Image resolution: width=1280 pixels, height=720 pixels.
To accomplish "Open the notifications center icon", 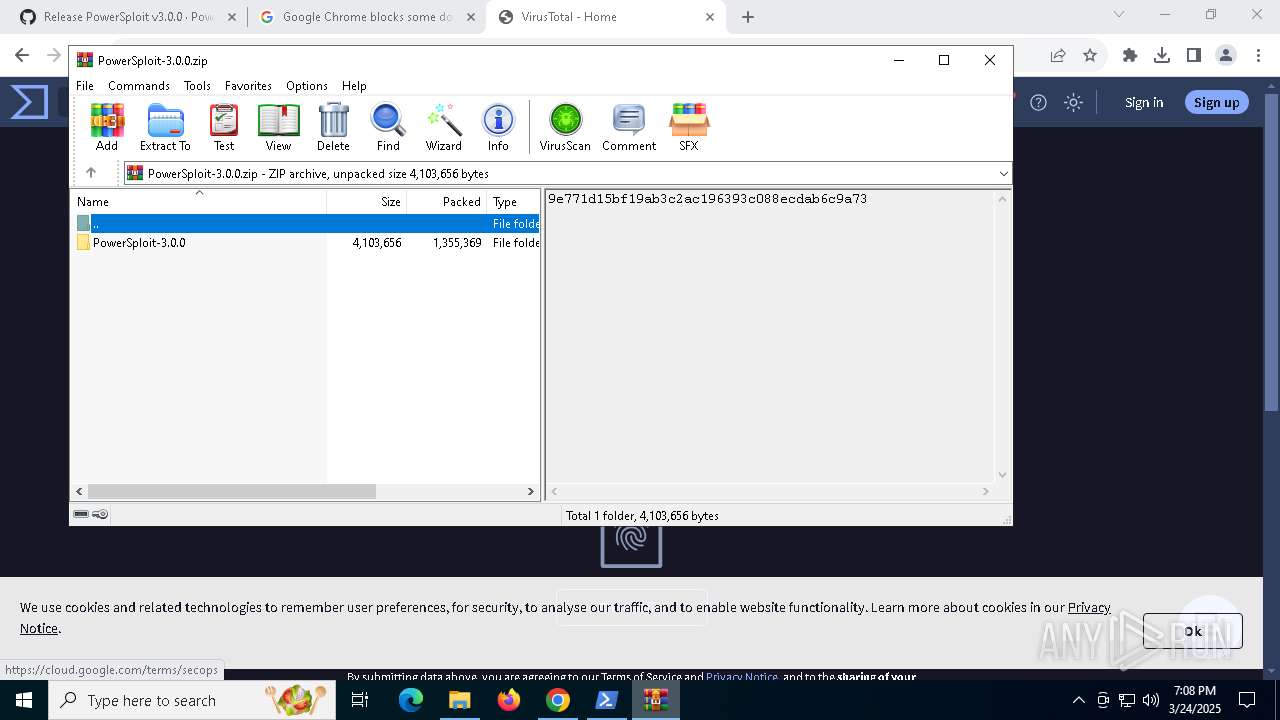I will 1247,700.
